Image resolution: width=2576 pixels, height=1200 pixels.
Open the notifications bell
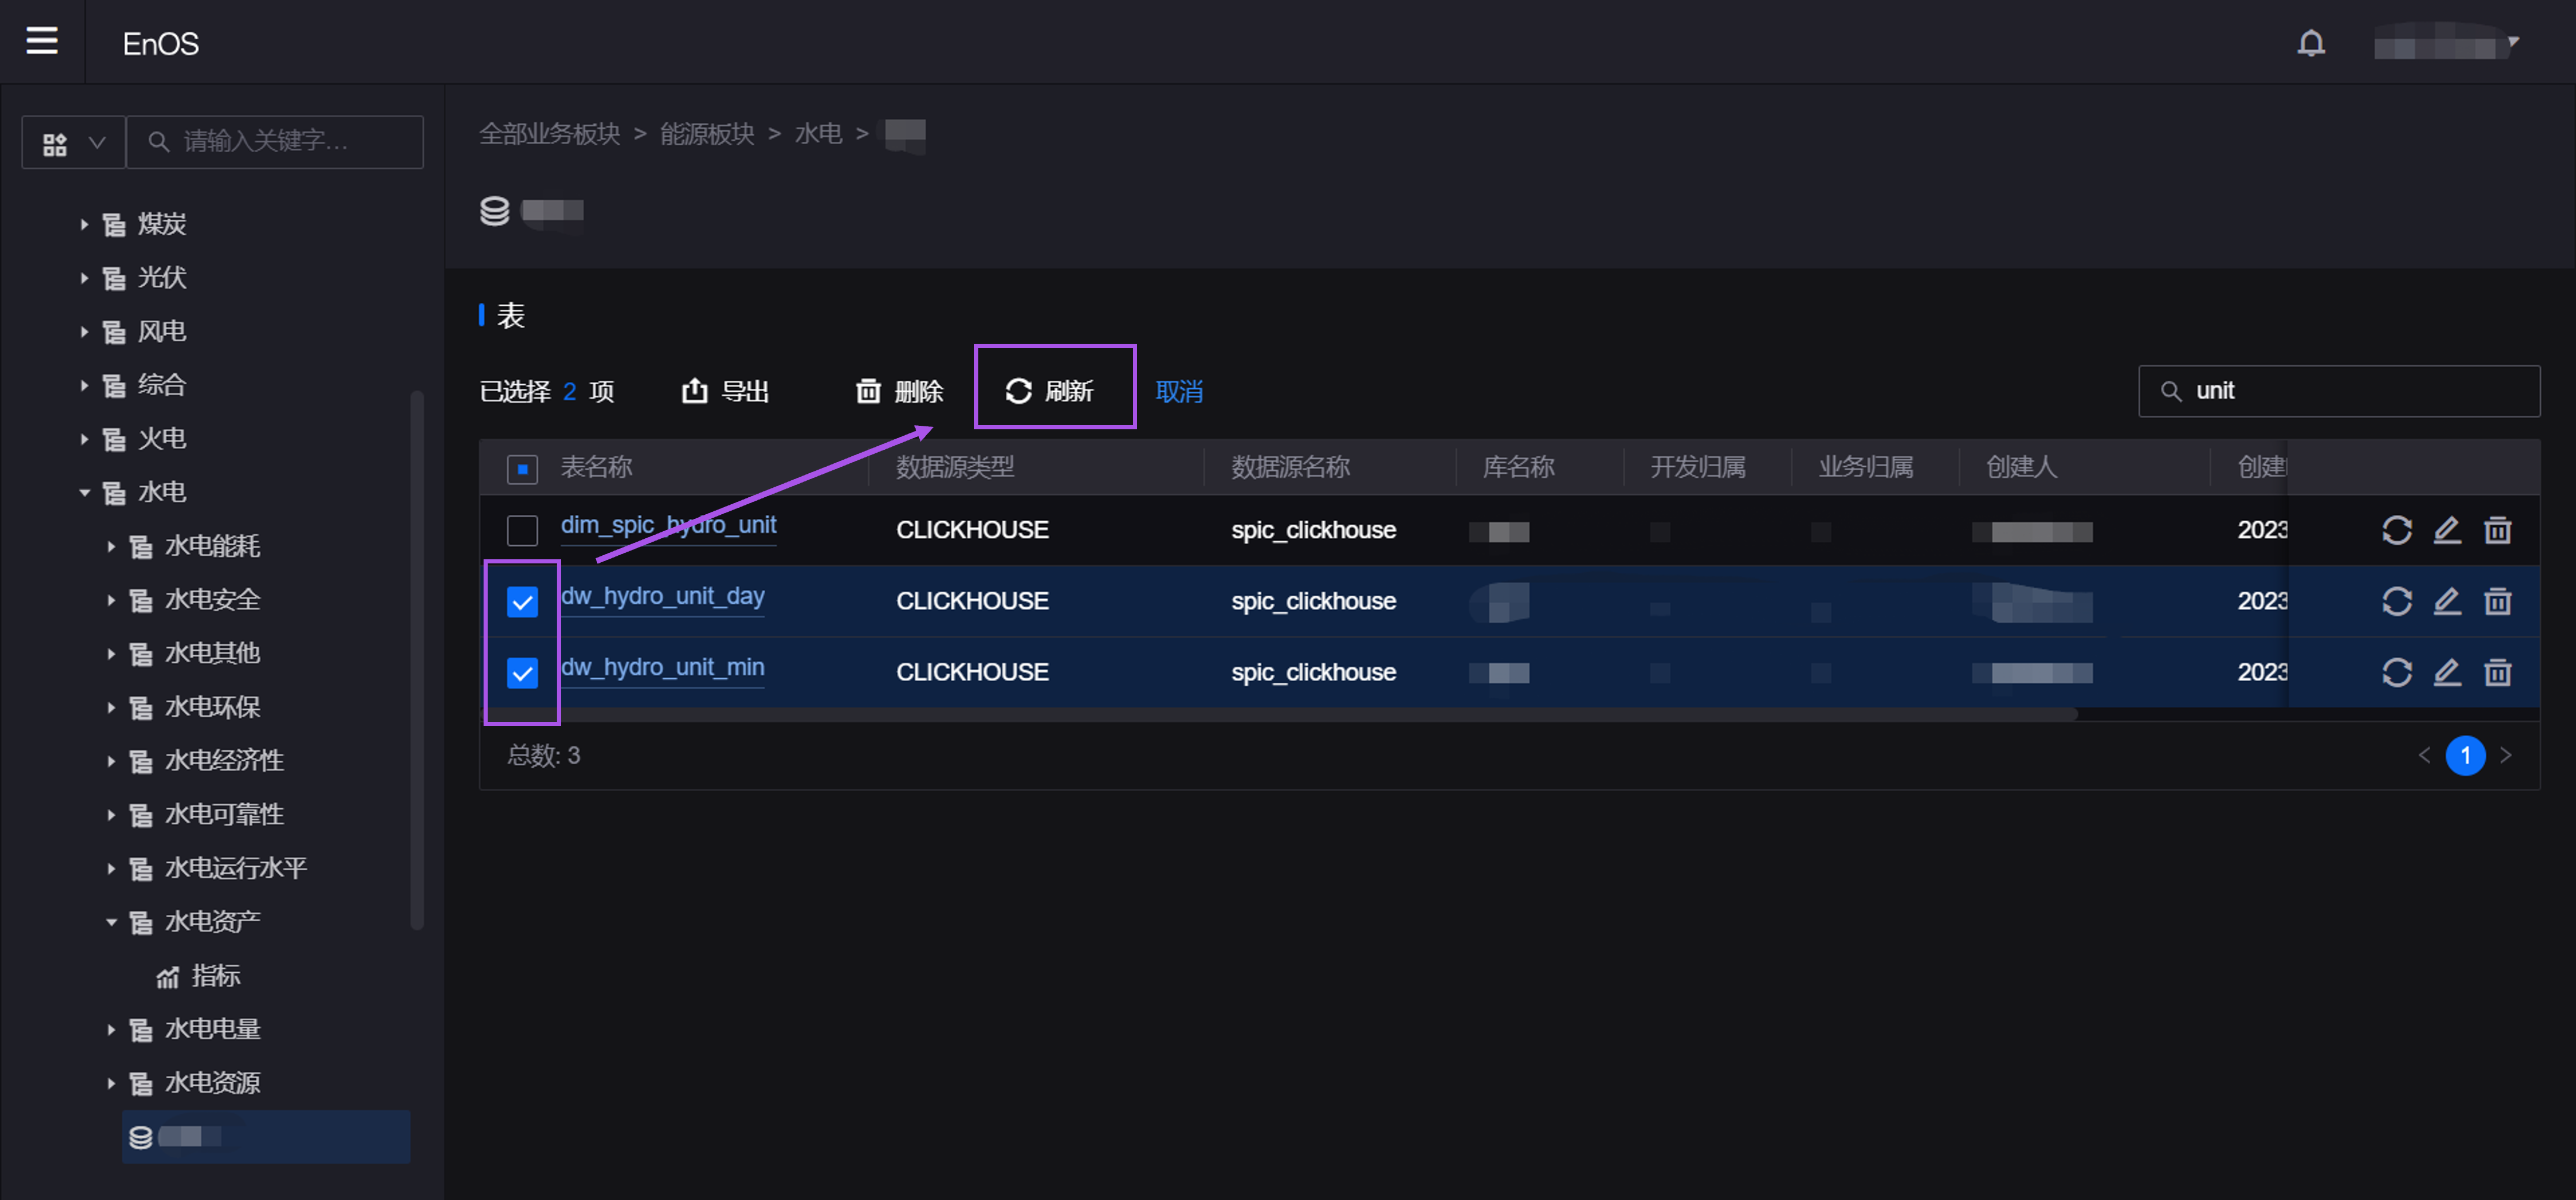click(x=2310, y=43)
